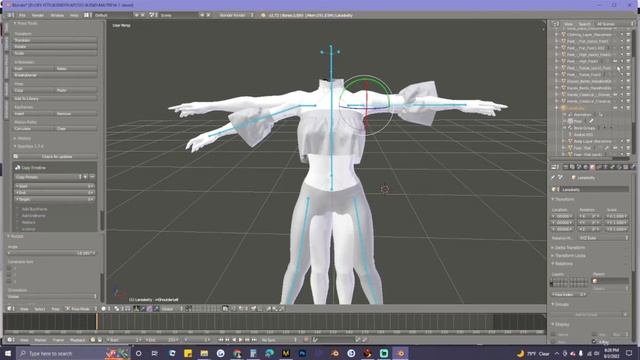
Task: Open File Explorer from the taskbar
Action: [204, 353]
